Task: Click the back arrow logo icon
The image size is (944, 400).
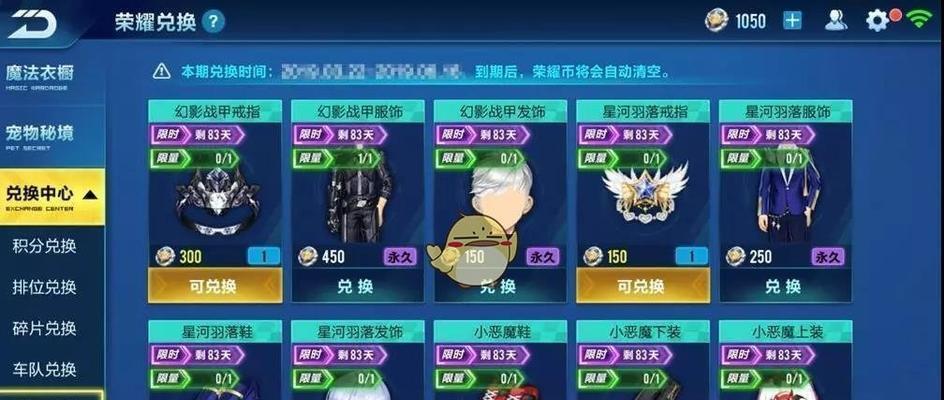Action: 34,24
